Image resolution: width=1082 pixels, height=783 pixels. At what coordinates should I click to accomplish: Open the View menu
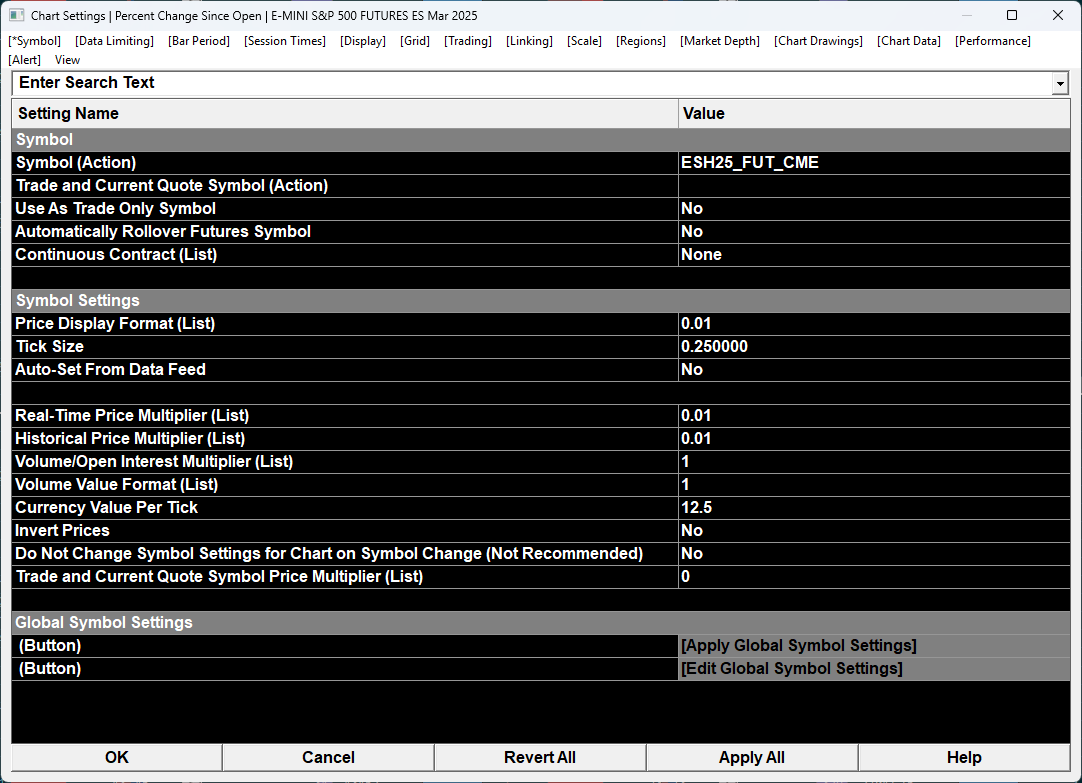[x=68, y=60]
